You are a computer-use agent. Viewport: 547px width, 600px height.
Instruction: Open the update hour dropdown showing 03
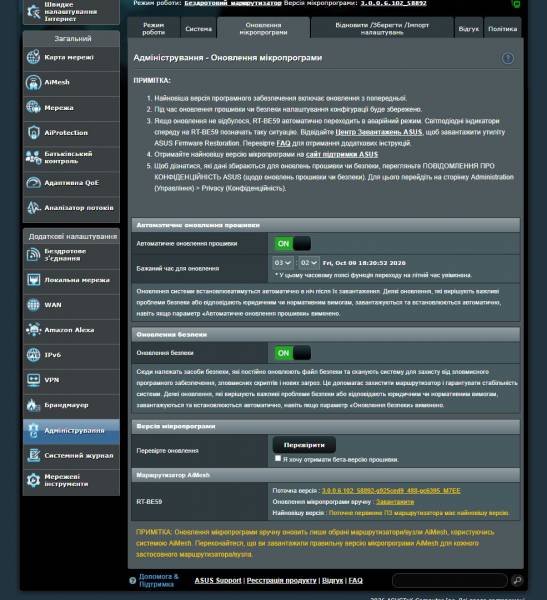pyautogui.click(x=283, y=263)
